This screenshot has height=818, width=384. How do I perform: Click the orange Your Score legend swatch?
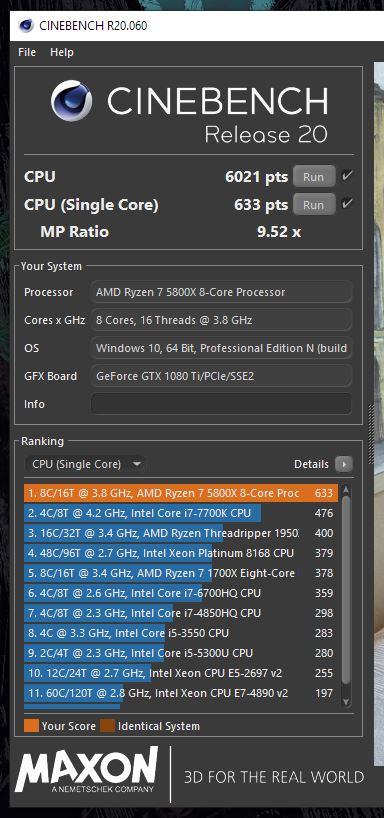tap(31, 726)
